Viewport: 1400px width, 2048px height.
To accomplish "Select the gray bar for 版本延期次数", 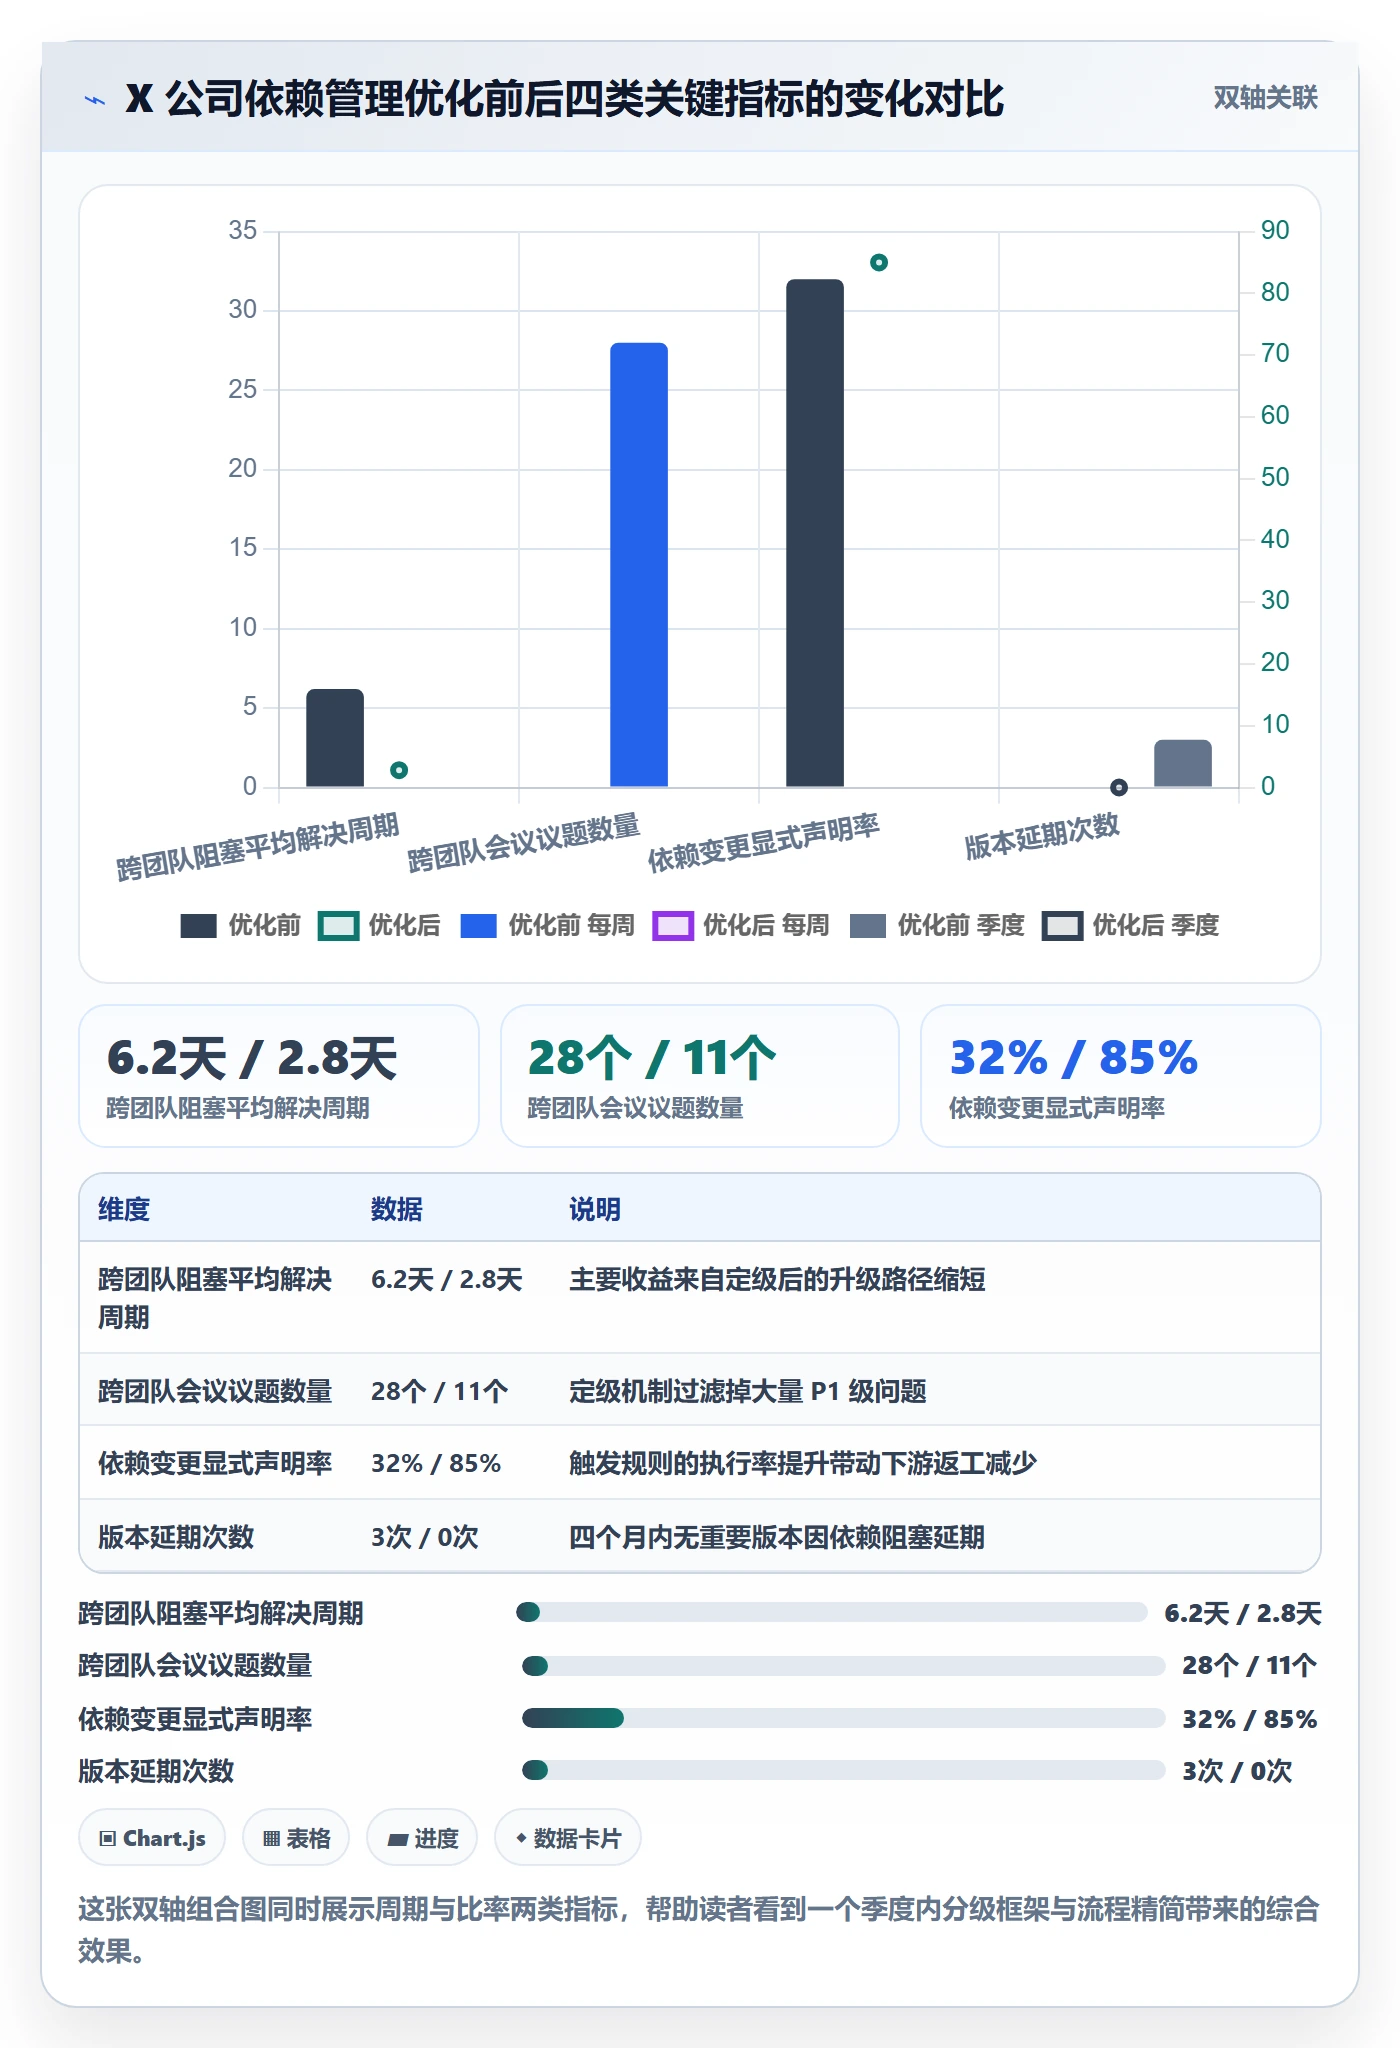I will coord(1183,763).
